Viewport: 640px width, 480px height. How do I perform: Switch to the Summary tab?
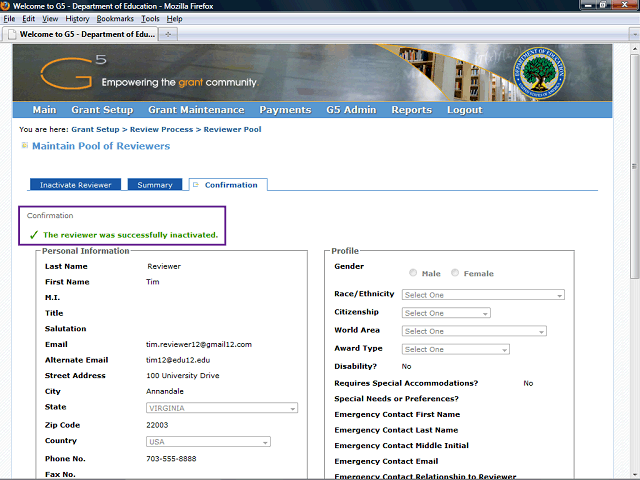(155, 185)
